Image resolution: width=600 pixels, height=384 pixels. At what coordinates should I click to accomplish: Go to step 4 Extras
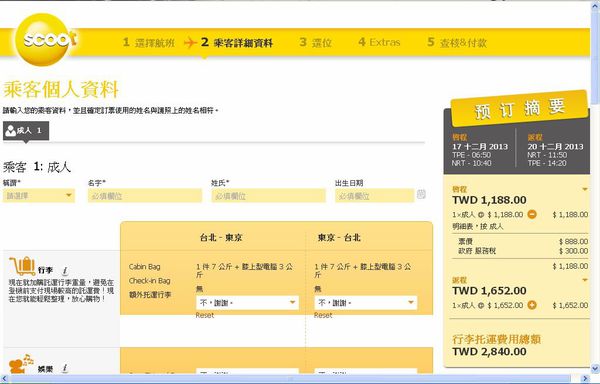click(379, 42)
